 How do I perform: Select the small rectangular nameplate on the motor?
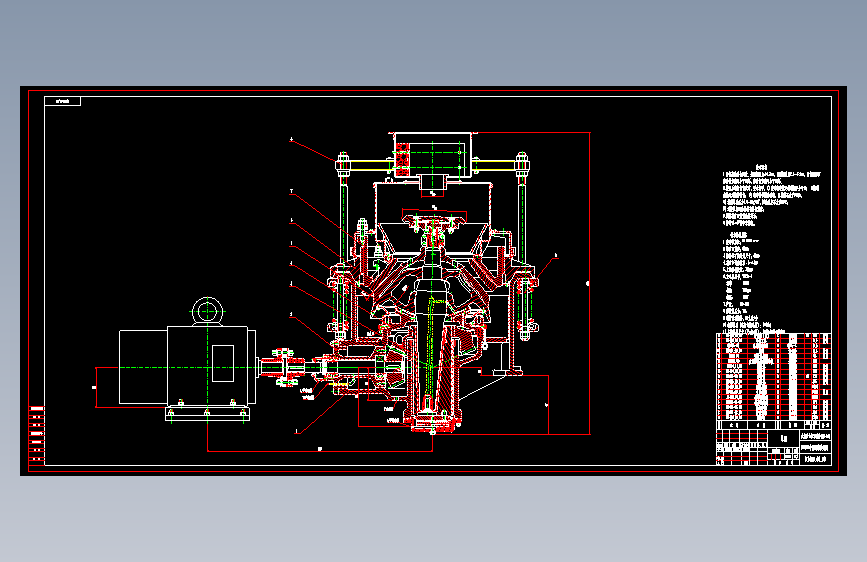(223, 363)
